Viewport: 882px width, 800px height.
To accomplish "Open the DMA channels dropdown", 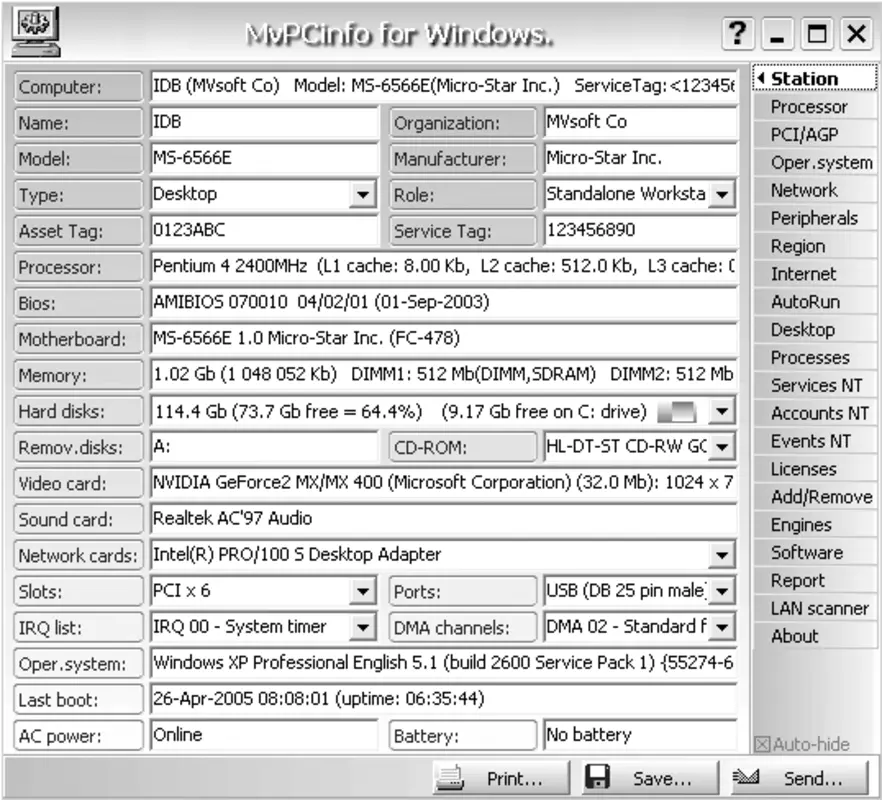I will (x=722, y=627).
